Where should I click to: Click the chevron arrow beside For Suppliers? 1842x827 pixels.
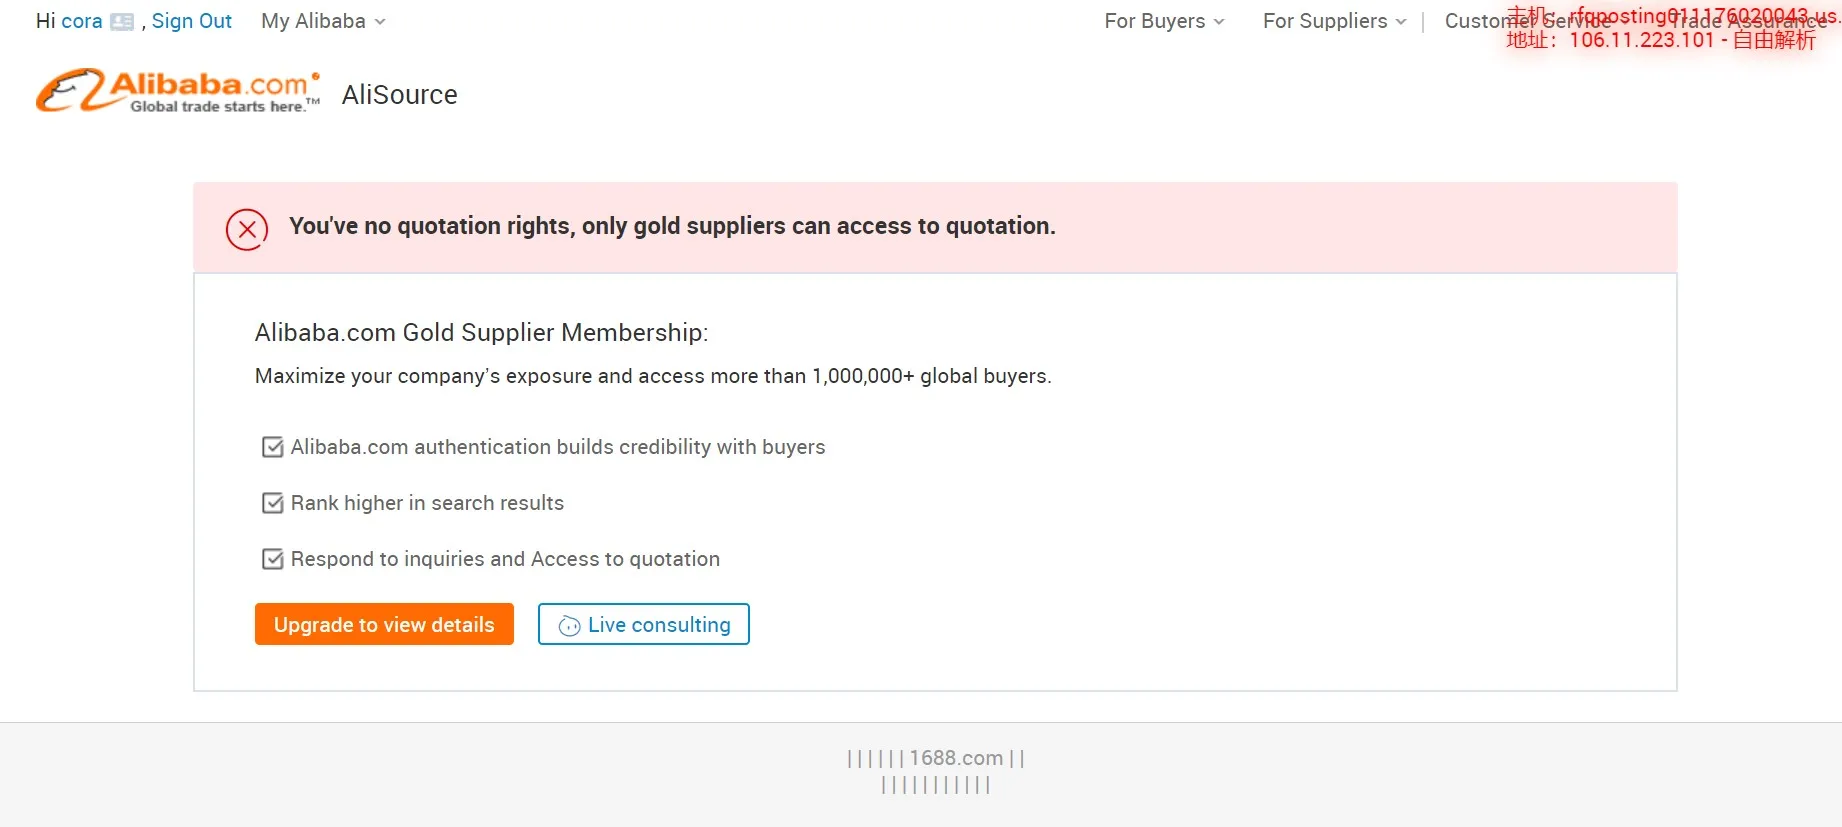click(1401, 22)
